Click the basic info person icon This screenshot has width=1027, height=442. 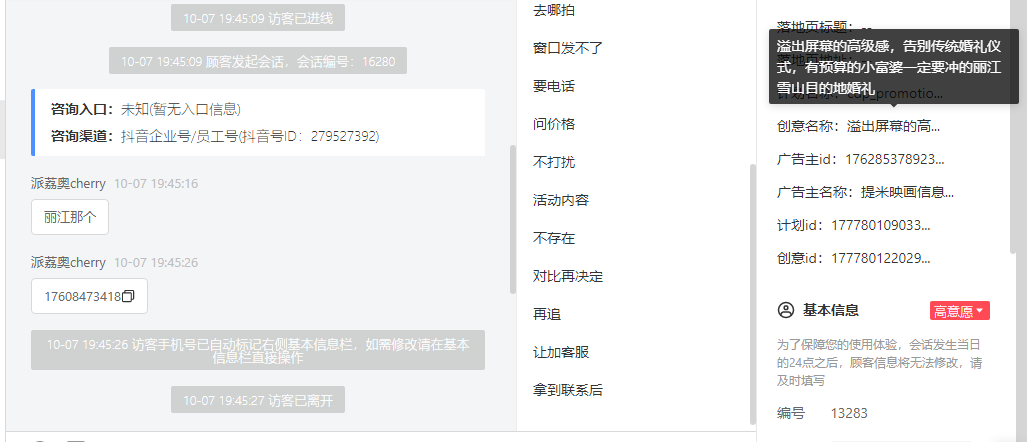coord(785,310)
